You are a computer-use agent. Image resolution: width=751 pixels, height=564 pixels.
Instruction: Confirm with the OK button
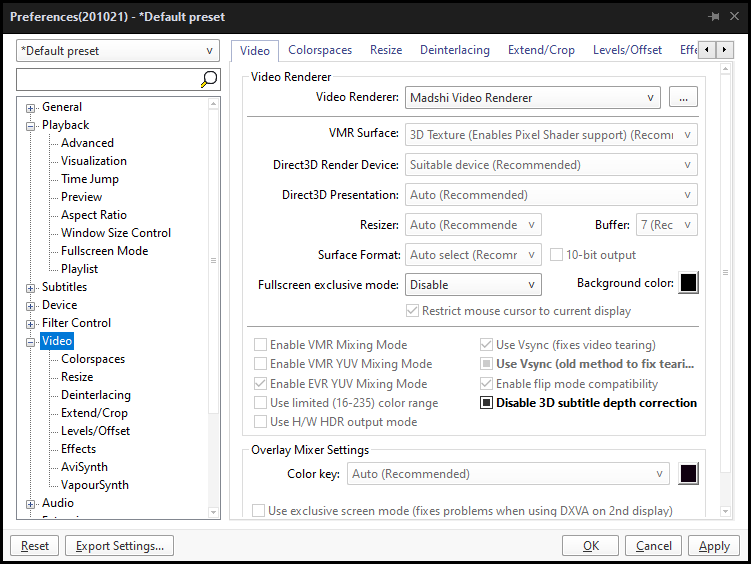point(591,546)
